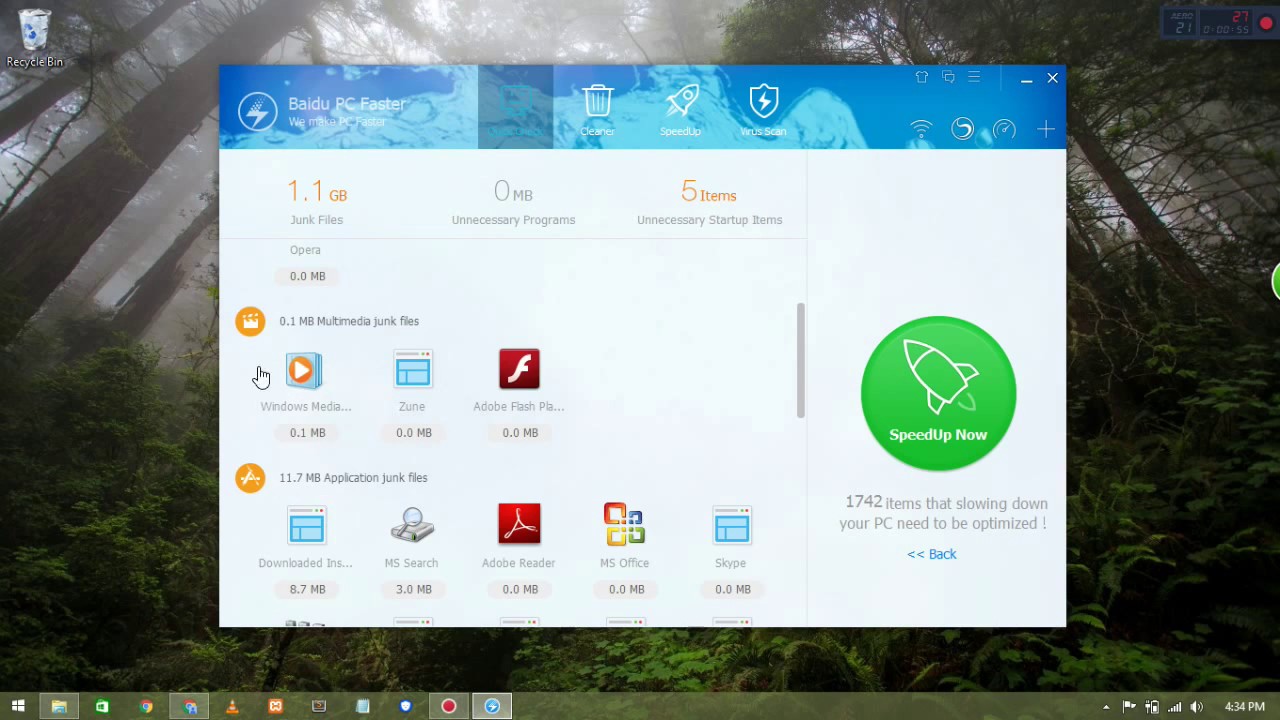1280x720 pixels.
Task: Click the Skype junk item icon
Action: [x=732, y=526]
